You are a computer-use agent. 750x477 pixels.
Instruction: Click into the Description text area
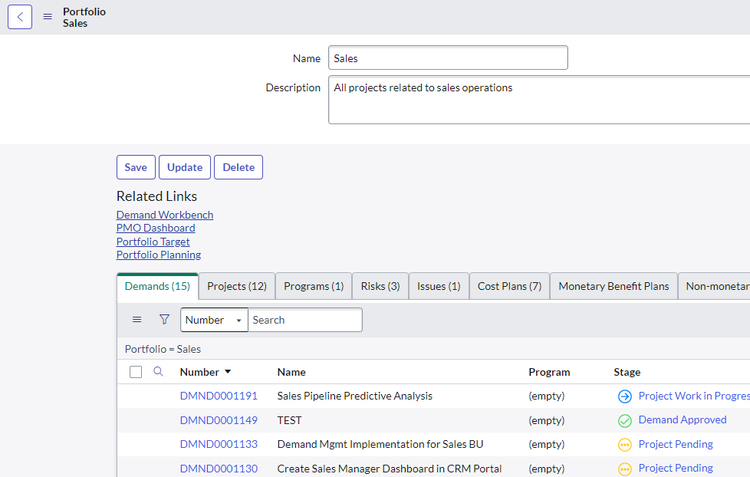point(539,100)
